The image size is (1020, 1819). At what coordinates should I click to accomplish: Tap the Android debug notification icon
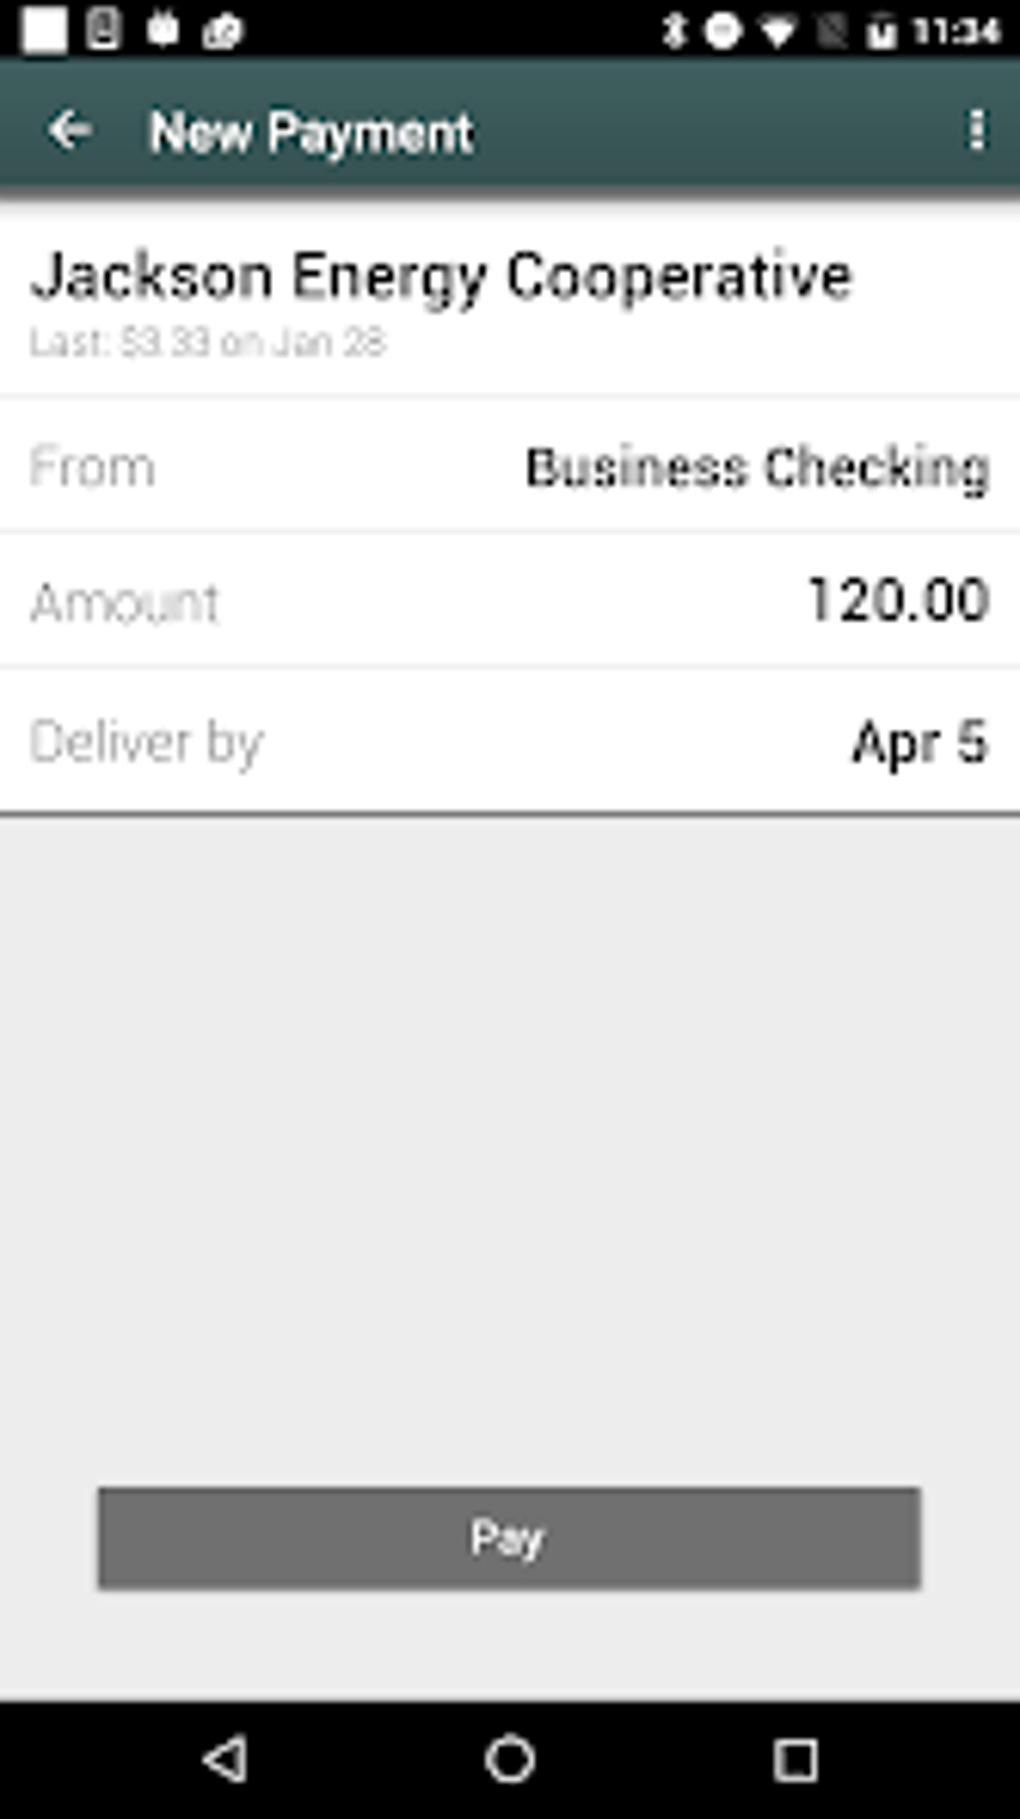point(163,29)
